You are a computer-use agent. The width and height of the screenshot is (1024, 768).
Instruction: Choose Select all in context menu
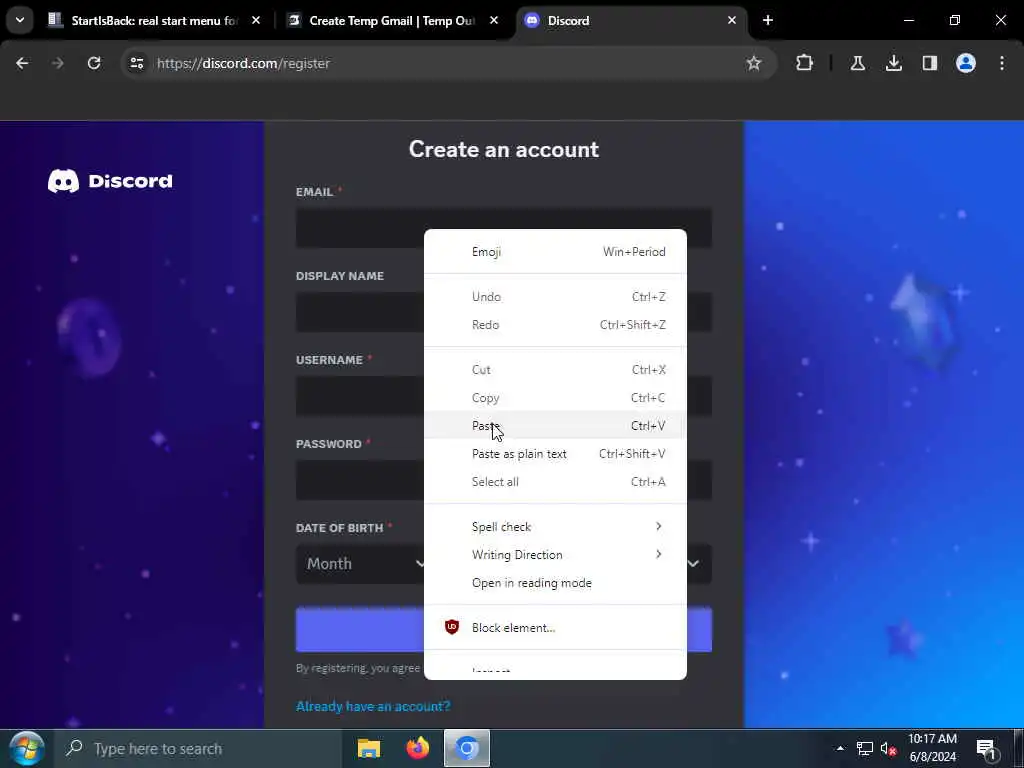555,482
